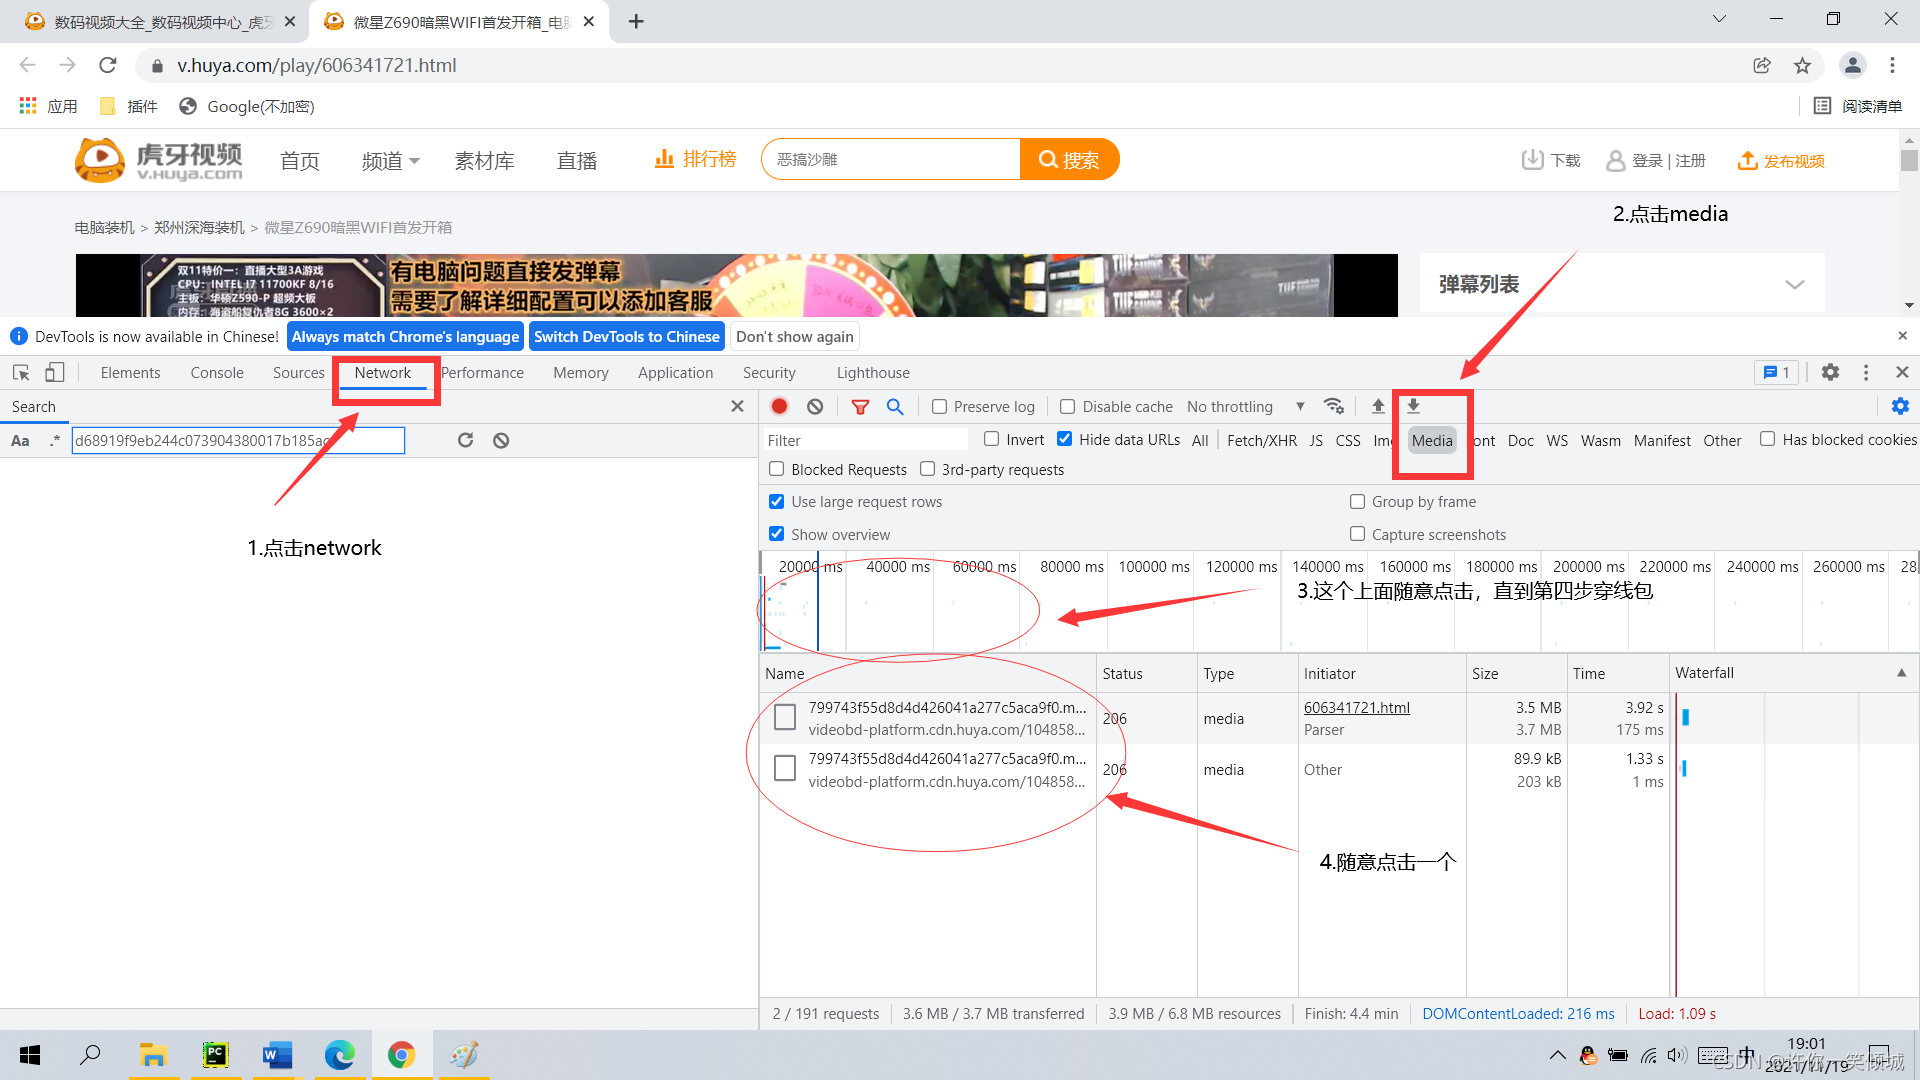Check the Disable cache checkbox
This screenshot has height=1080, width=1920.
tap(1068, 407)
